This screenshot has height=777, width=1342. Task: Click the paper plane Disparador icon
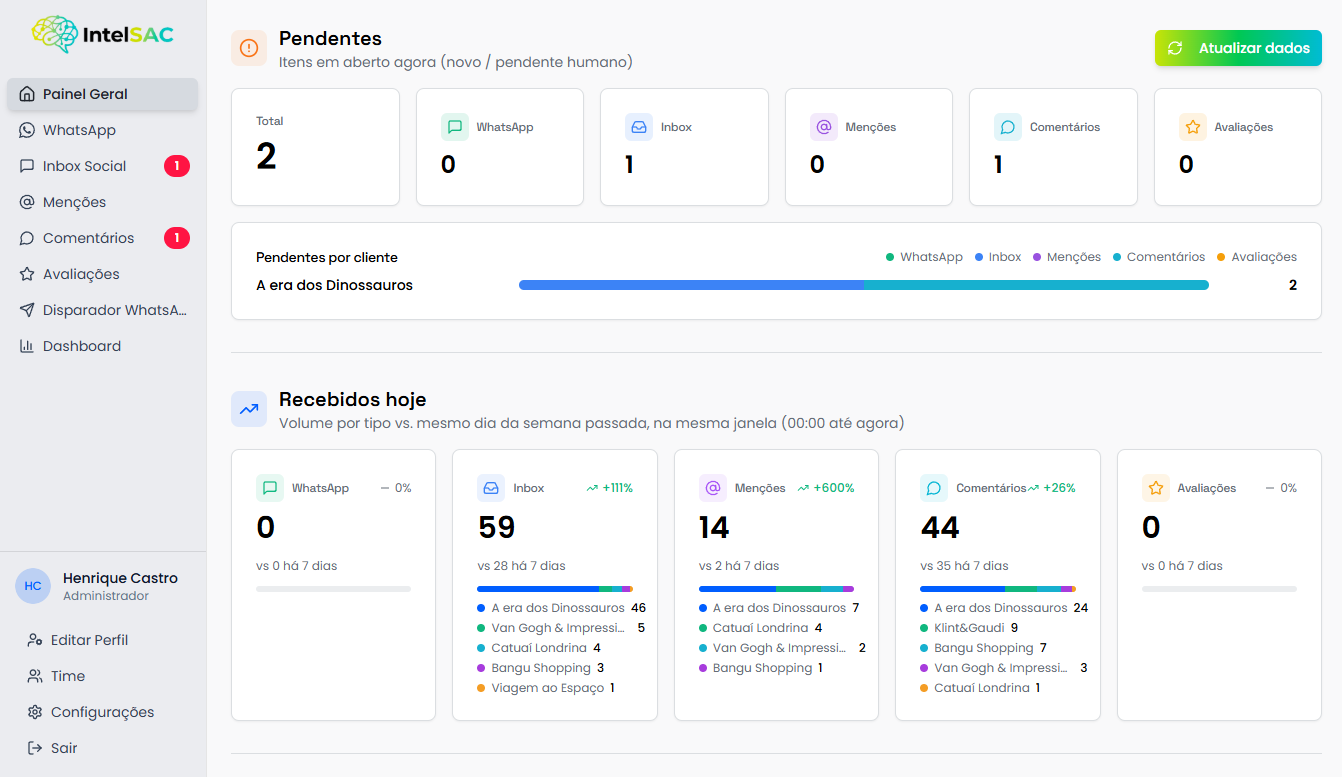pos(27,310)
